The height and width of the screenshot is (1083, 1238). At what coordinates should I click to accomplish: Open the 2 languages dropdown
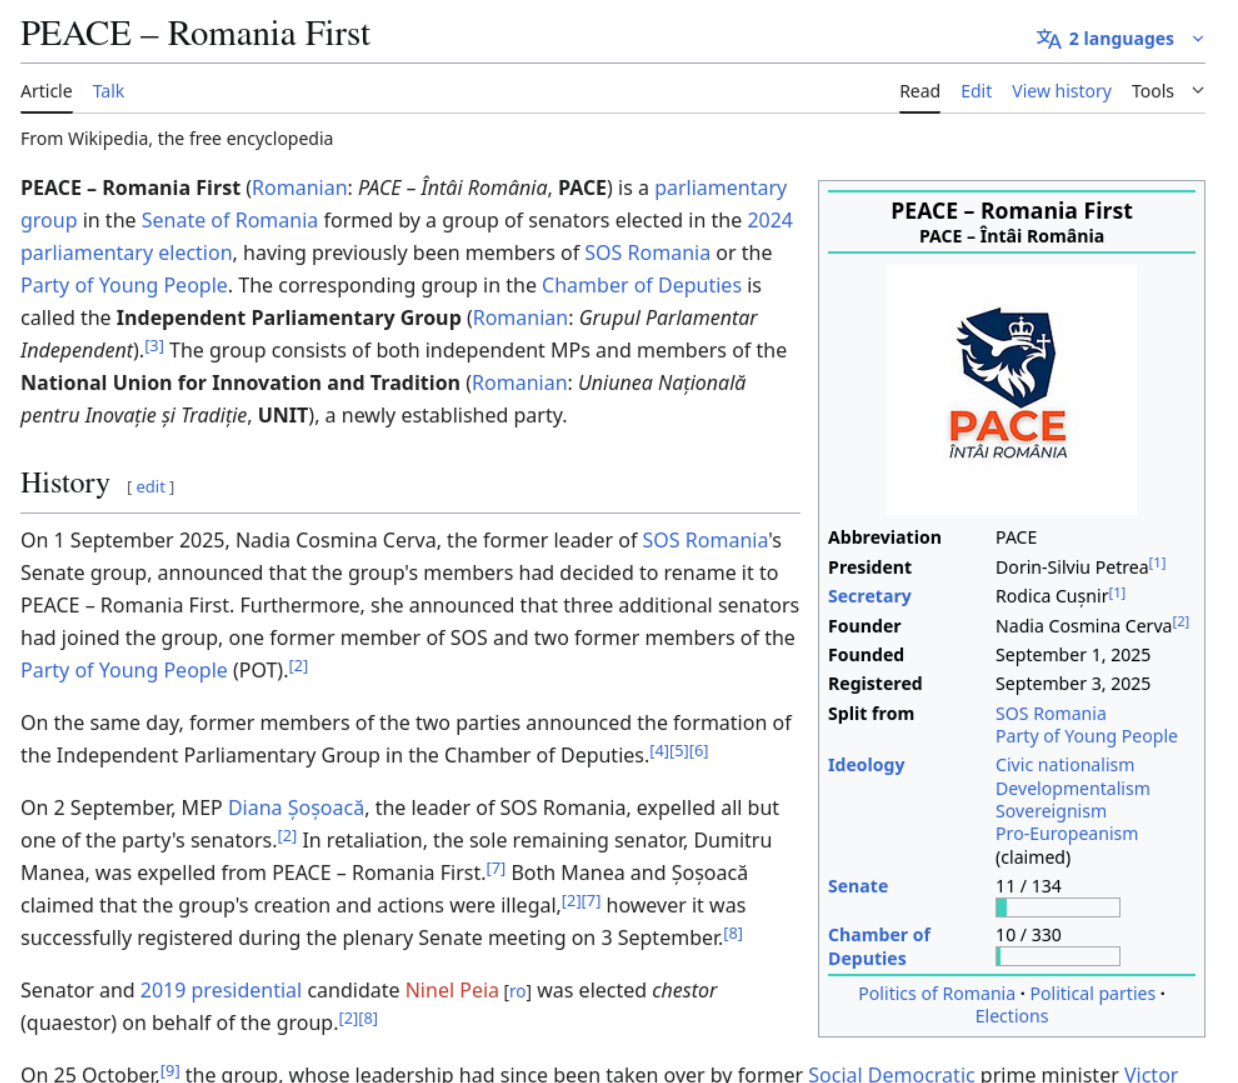pyautogui.click(x=1120, y=39)
